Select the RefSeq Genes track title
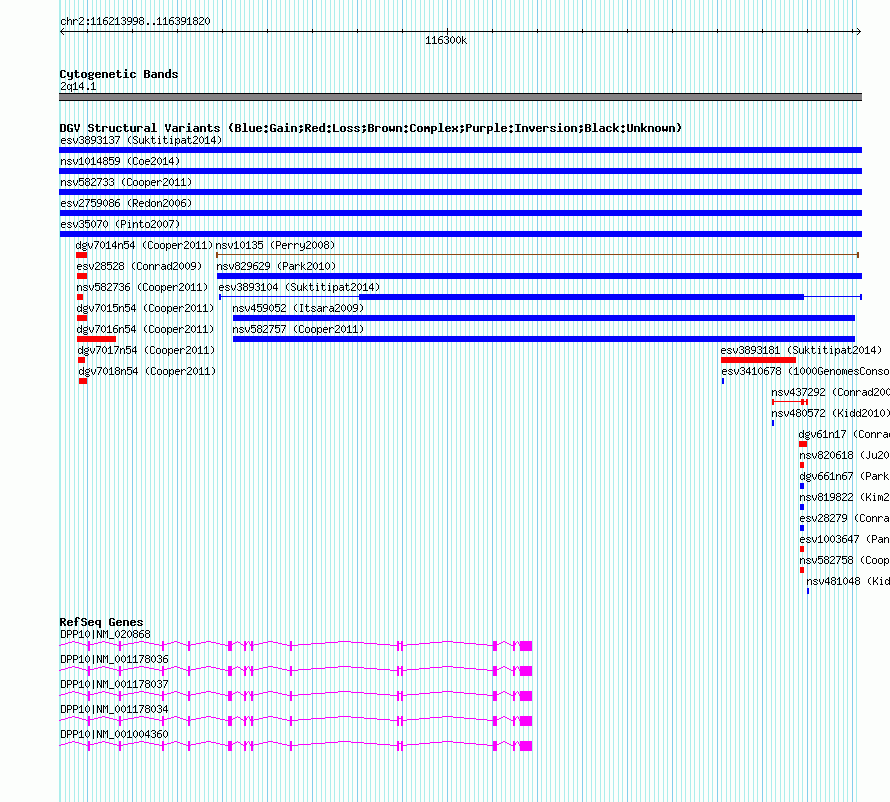 (x=101, y=622)
